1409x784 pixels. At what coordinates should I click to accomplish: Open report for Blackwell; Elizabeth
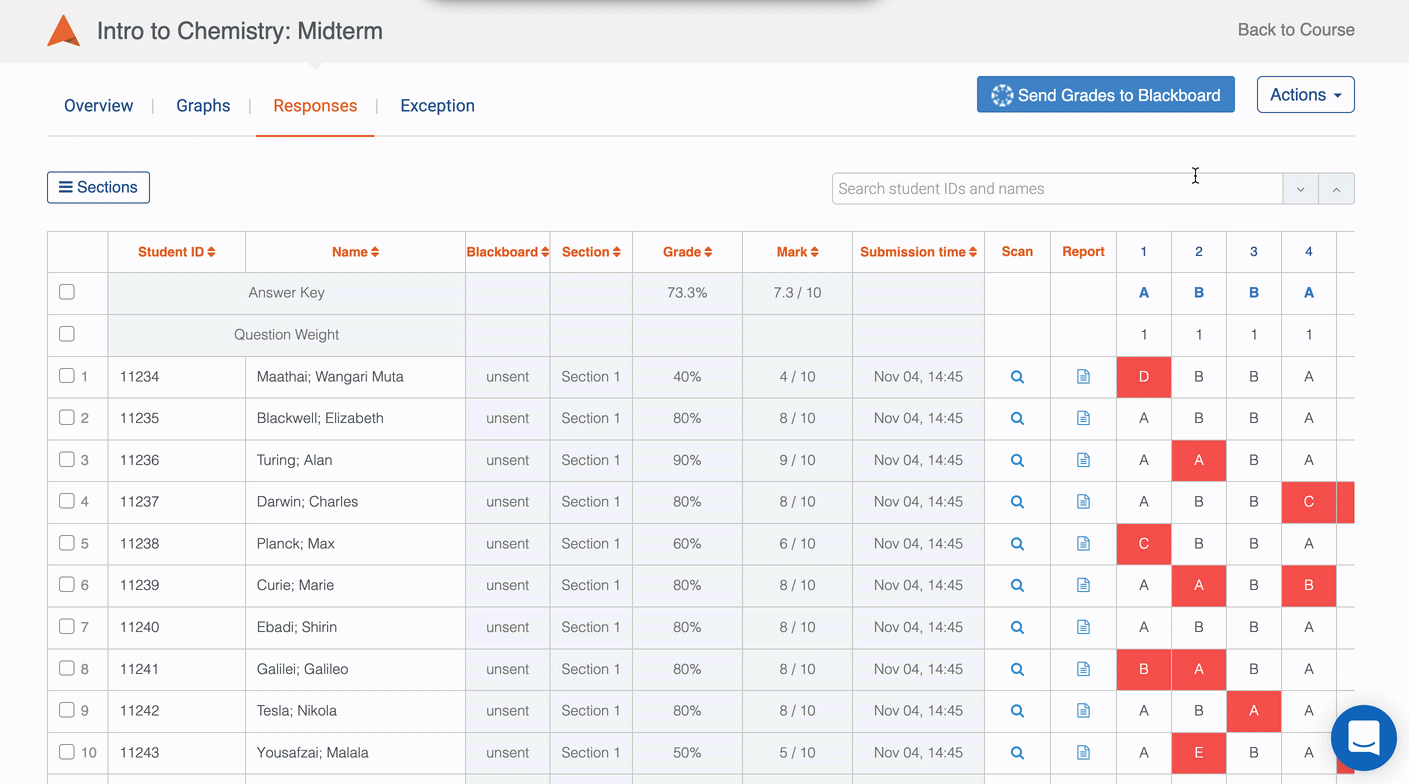(x=1083, y=419)
